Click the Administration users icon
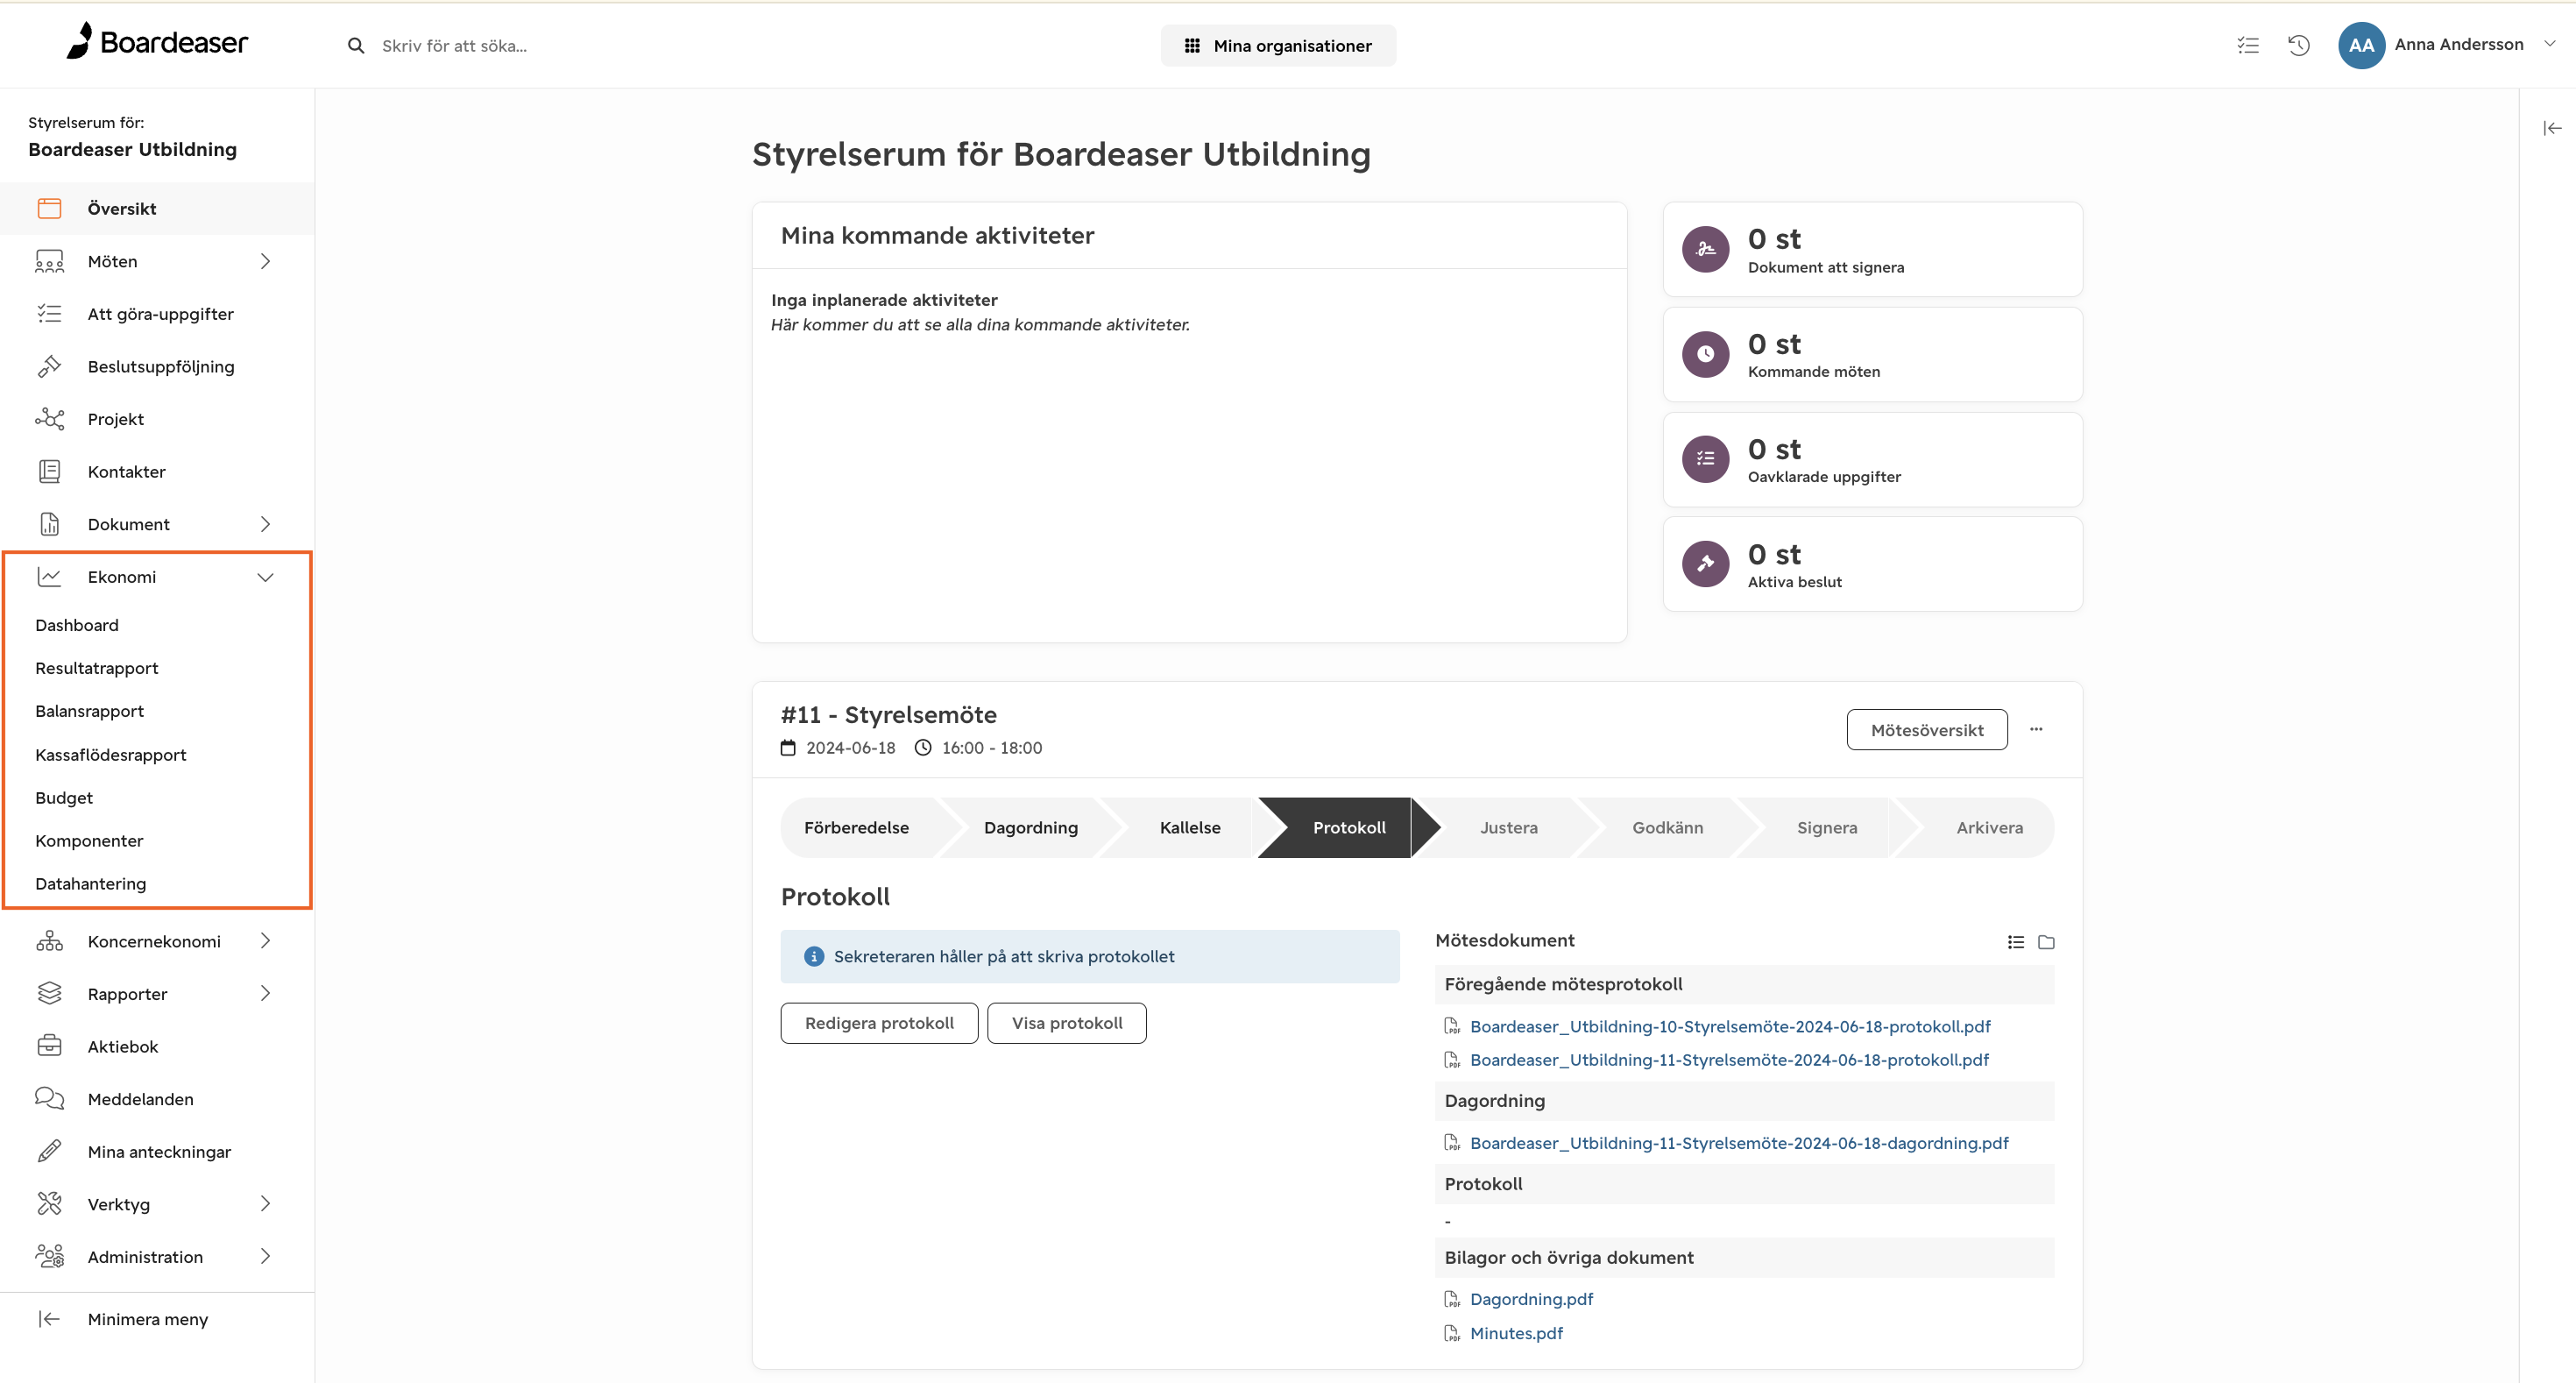Image resolution: width=2576 pixels, height=1383 pixels. point(49,1256)
